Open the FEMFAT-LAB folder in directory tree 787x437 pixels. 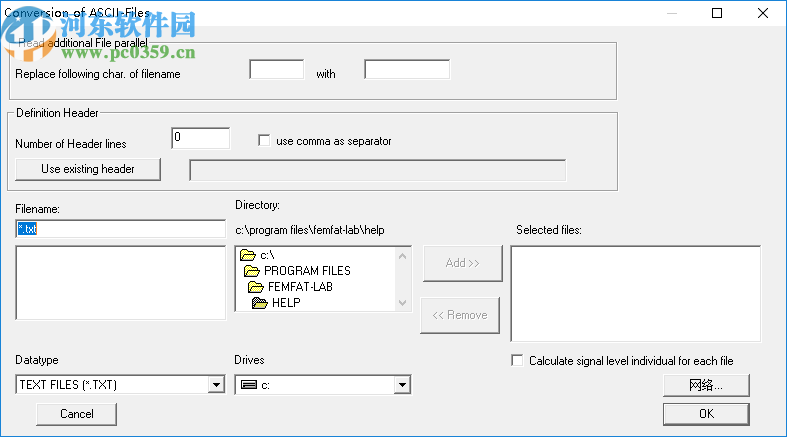tap(300, 287)
